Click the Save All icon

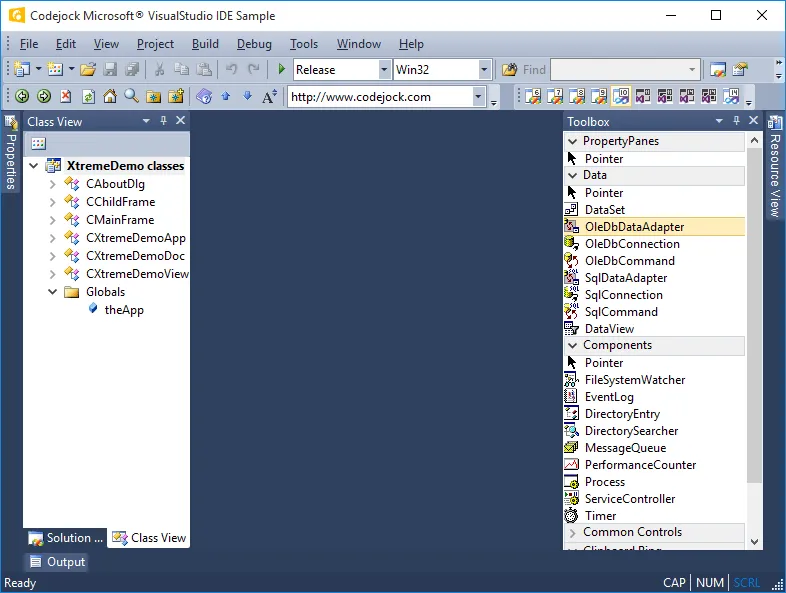click(x=132, y=69)
